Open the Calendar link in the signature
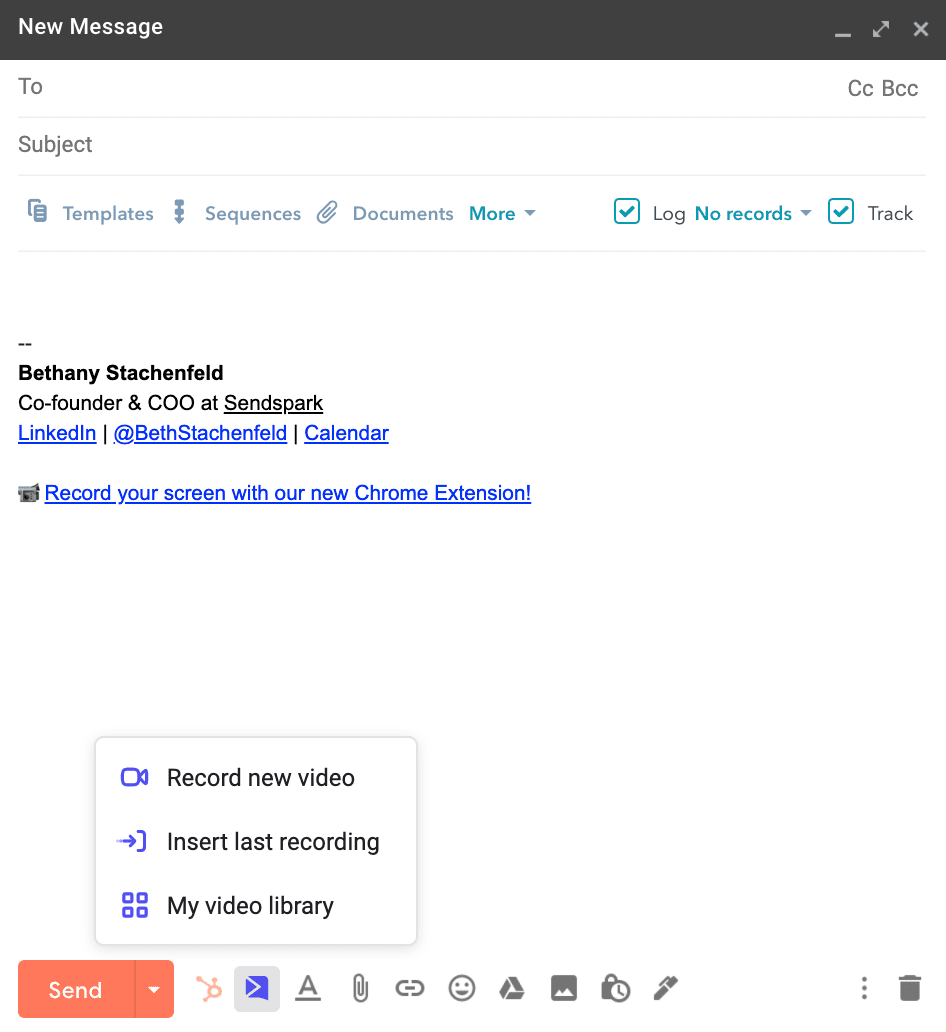 [346, 433]
